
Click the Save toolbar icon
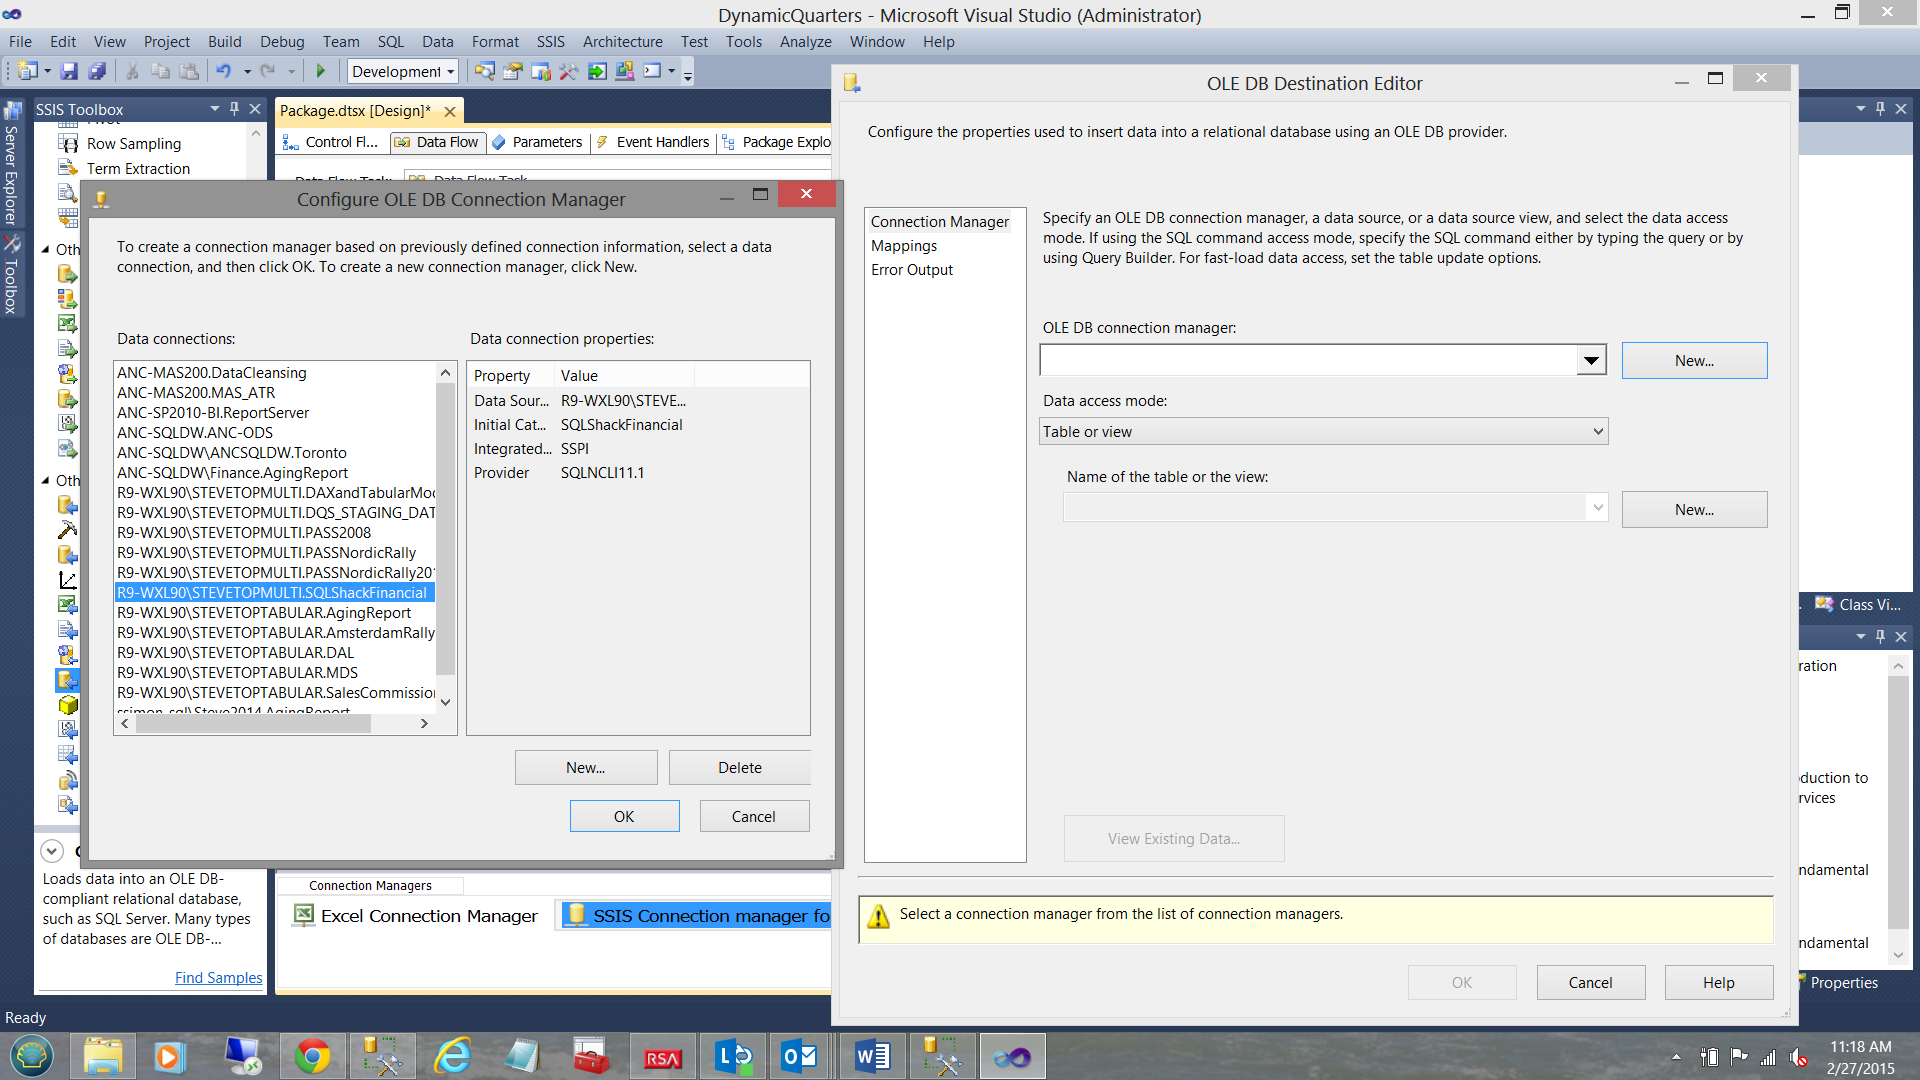(x=69, y=71)
